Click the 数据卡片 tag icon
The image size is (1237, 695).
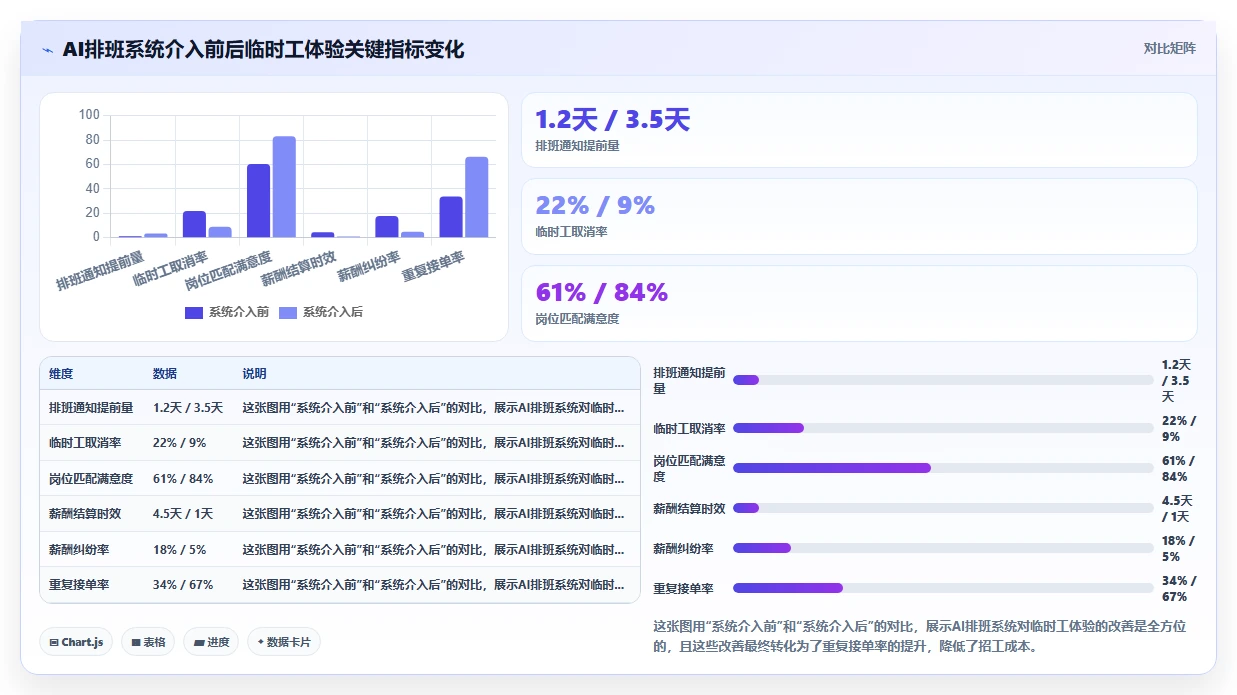coord(261,642)
